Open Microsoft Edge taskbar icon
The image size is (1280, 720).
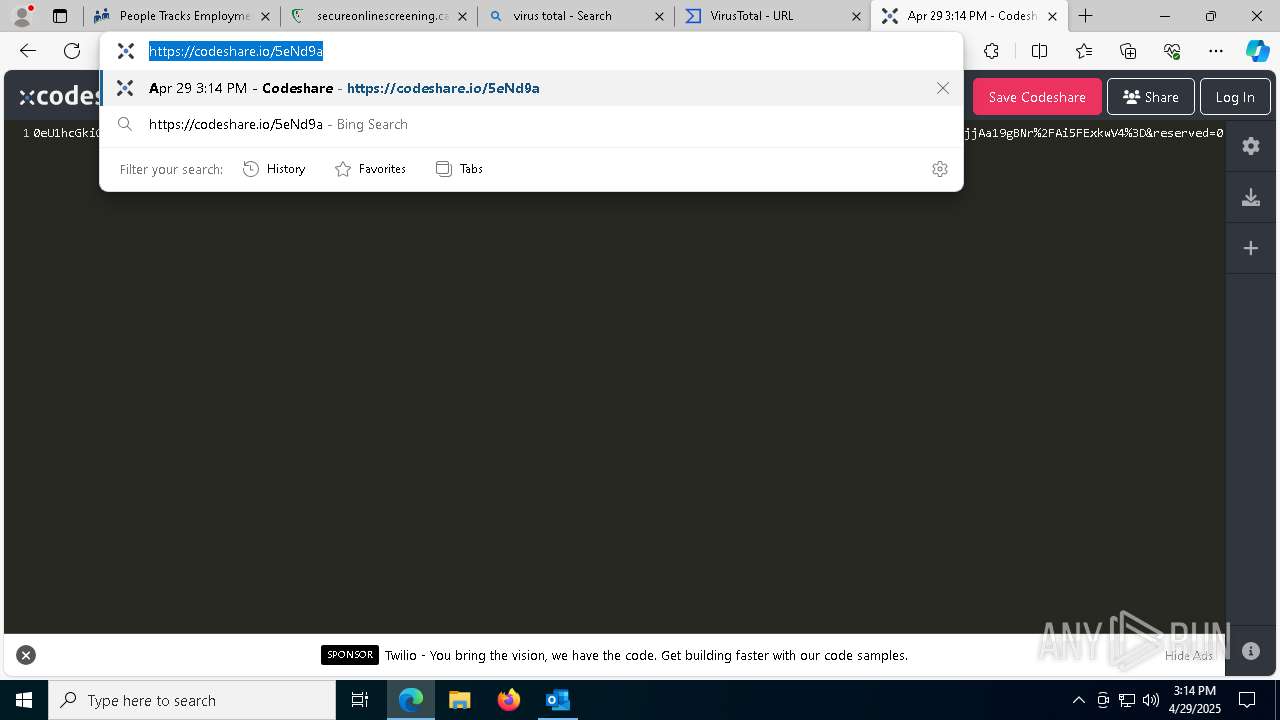coord(411,700)
